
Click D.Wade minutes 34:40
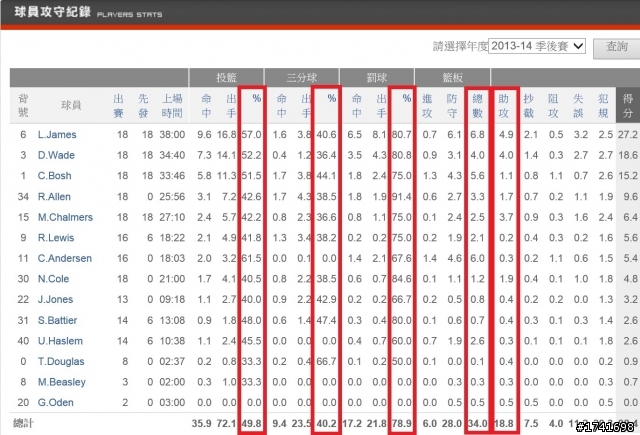click(172, 155)
